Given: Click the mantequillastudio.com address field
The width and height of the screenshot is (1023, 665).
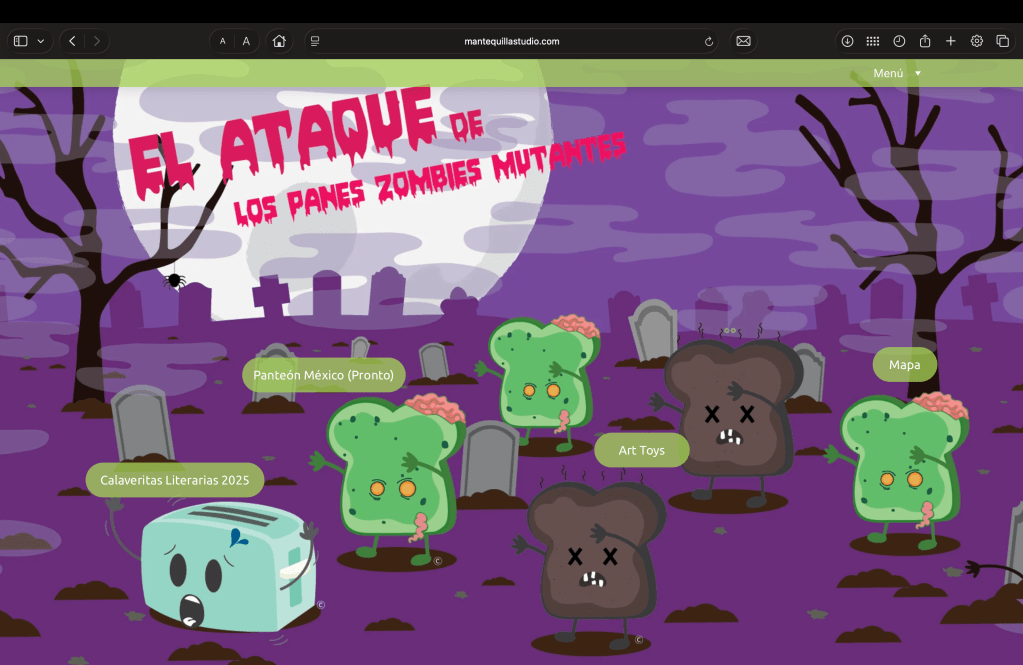Looking at the screenshot, I should [x=512, y=41].
